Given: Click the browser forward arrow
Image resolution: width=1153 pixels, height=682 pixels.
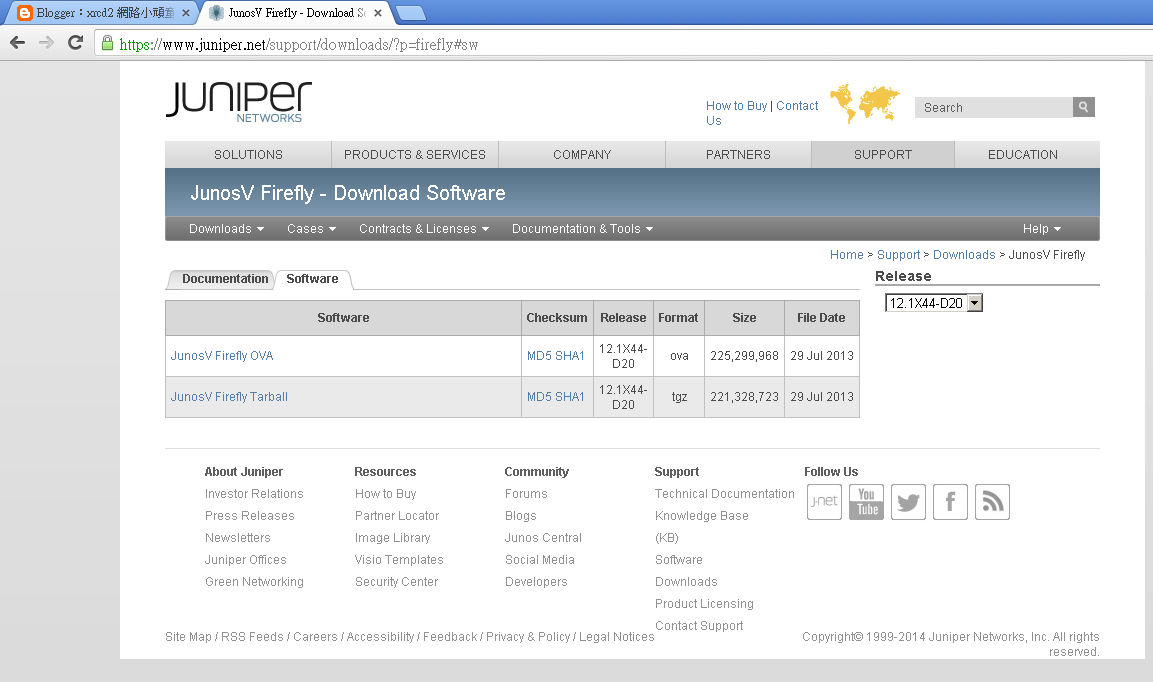Looking at the screenshot, I should coord(46,43).
